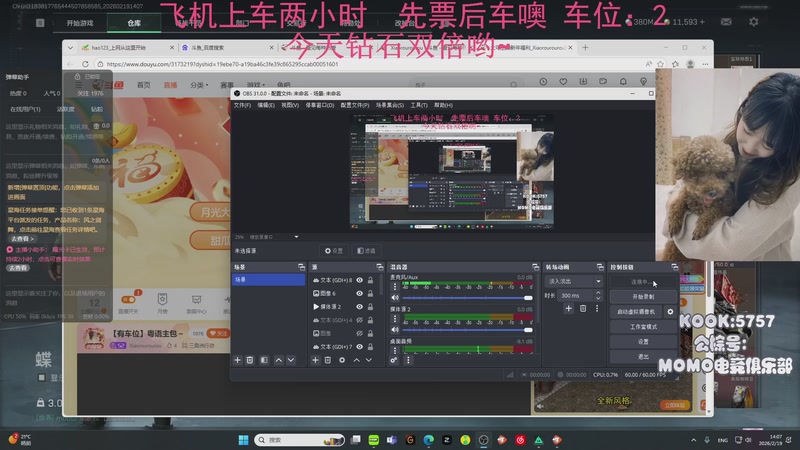This screenshot has width=800, height=450.
Task: Open Douyu 首页 nav link
Action: [x=143, y=85]
